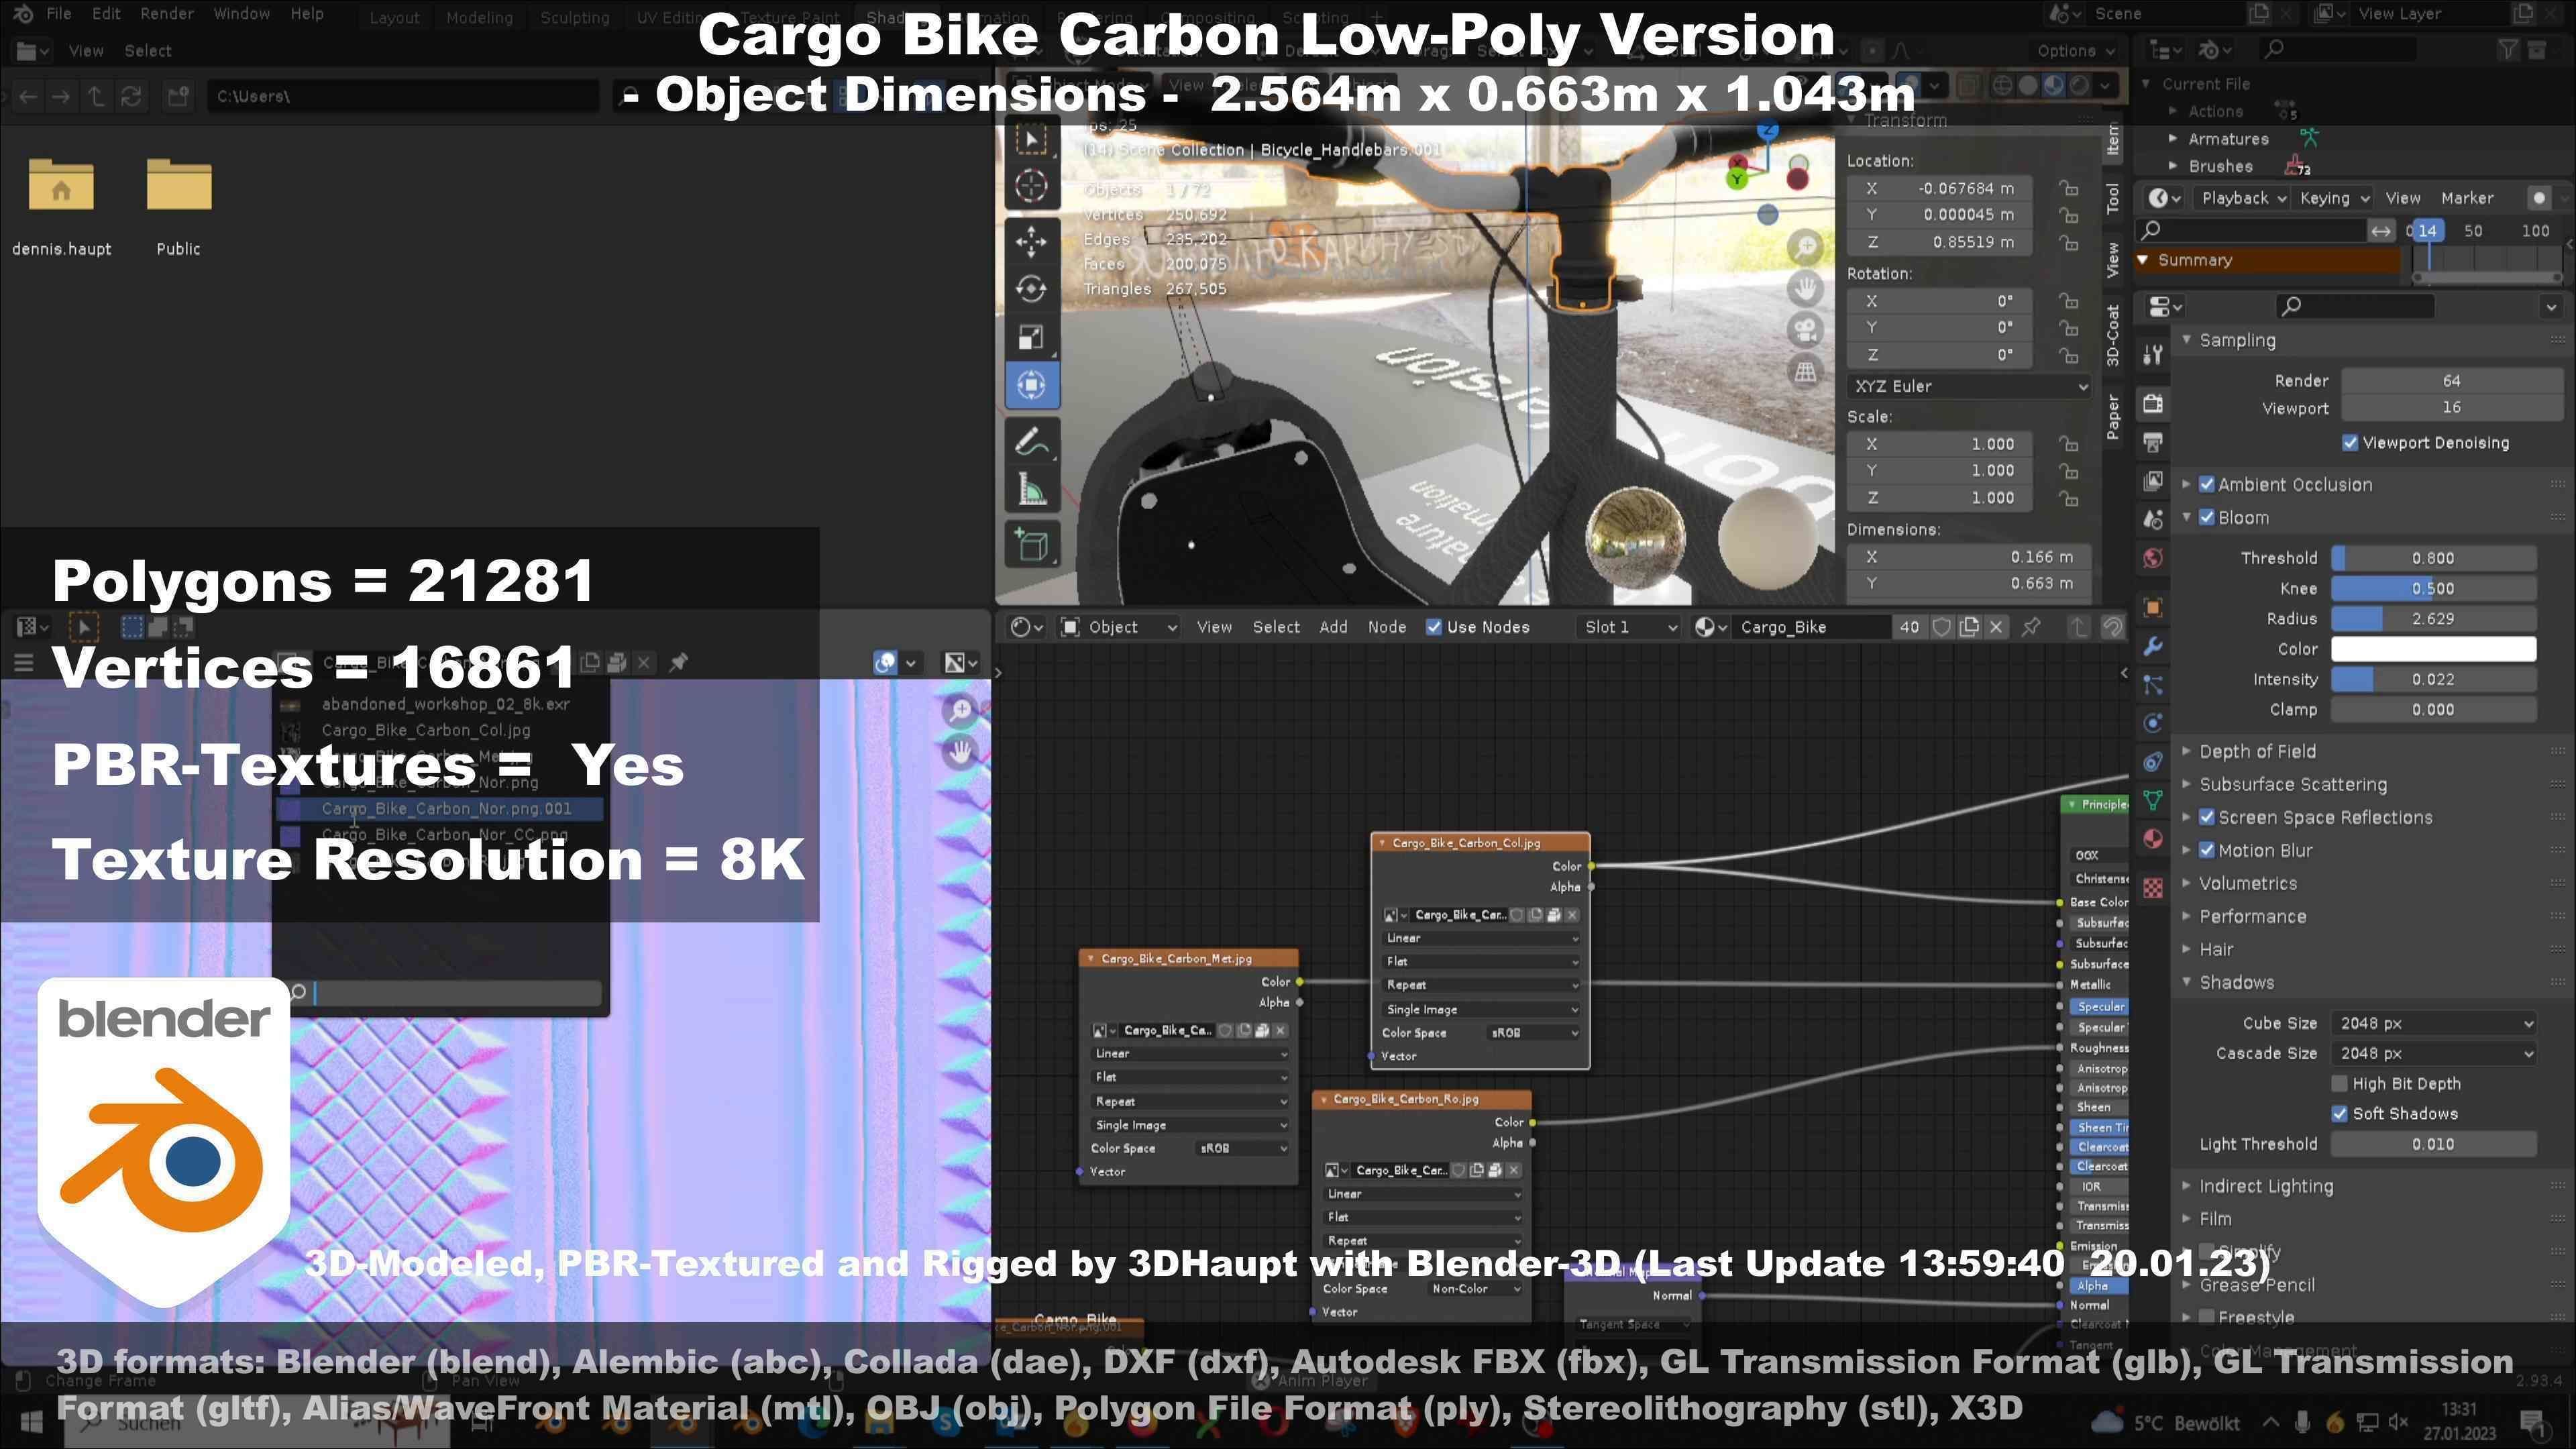The image size is (2576, 1449).
Task: Enable the High Bit Depth checkbox
Action: click(2339, 1084)
